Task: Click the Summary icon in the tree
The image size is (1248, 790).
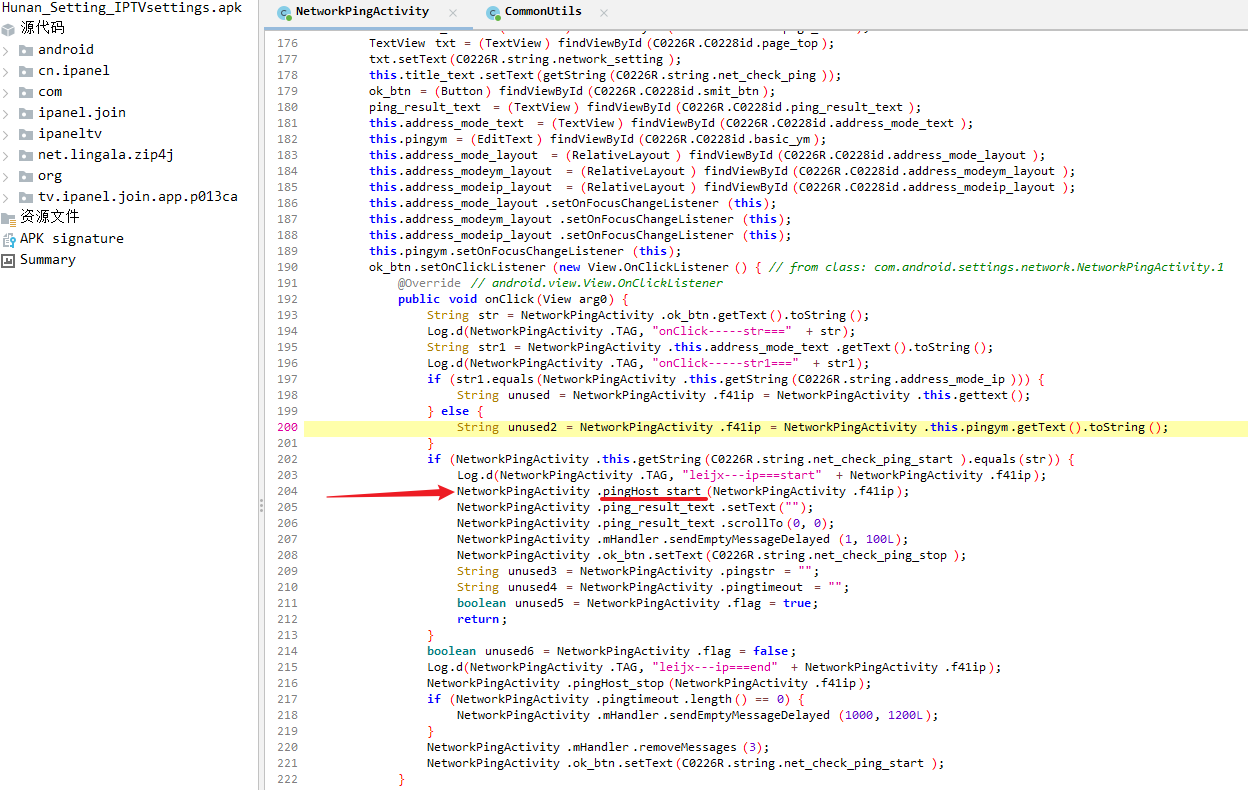Action: pyautogui.click(x=8, y=260)
